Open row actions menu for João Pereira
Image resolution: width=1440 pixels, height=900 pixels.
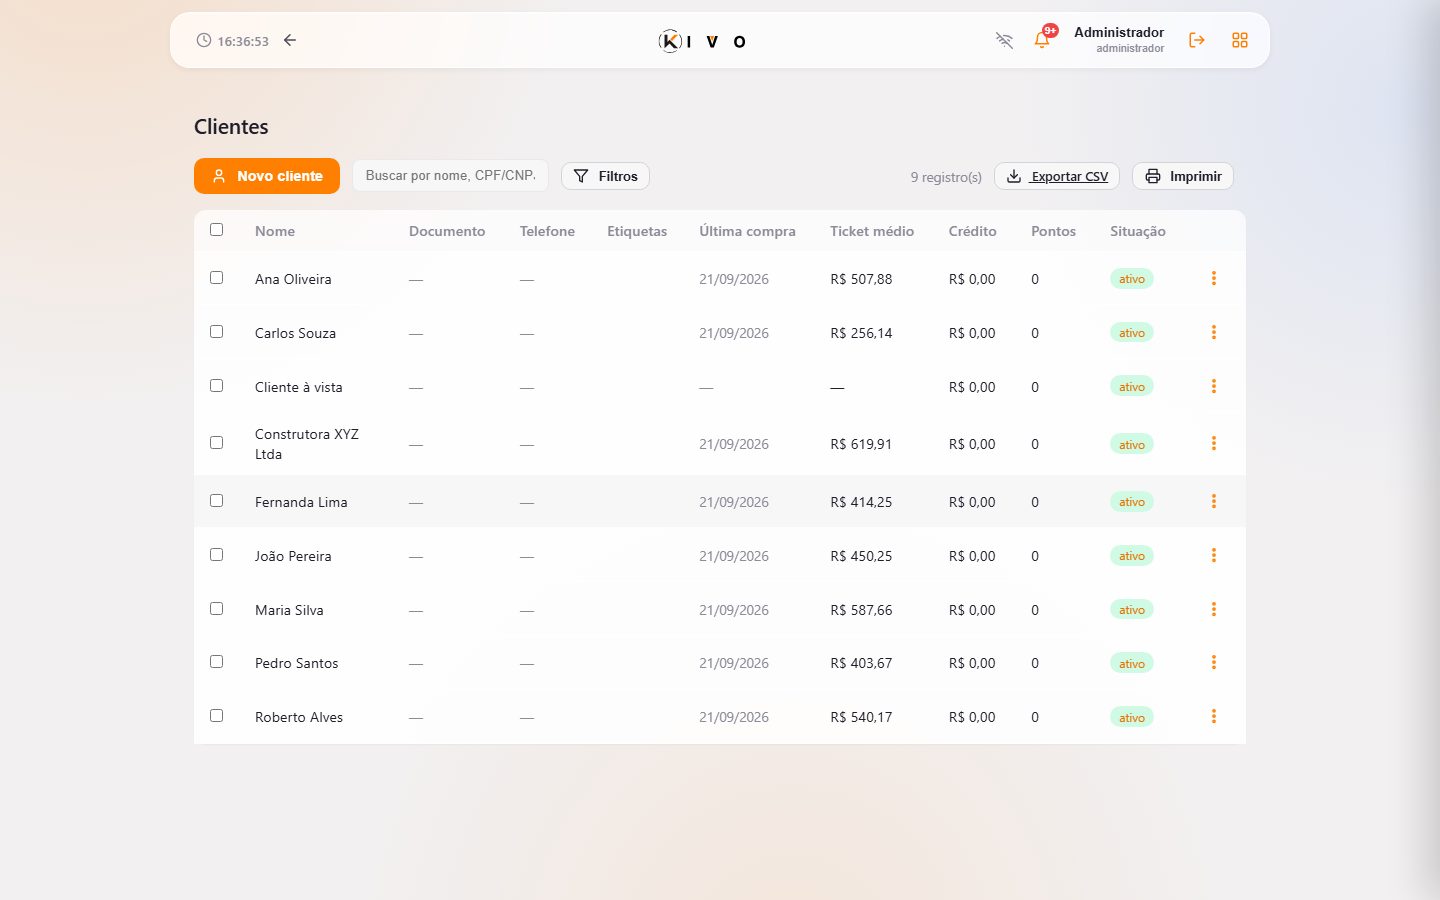coord(1214,555)
